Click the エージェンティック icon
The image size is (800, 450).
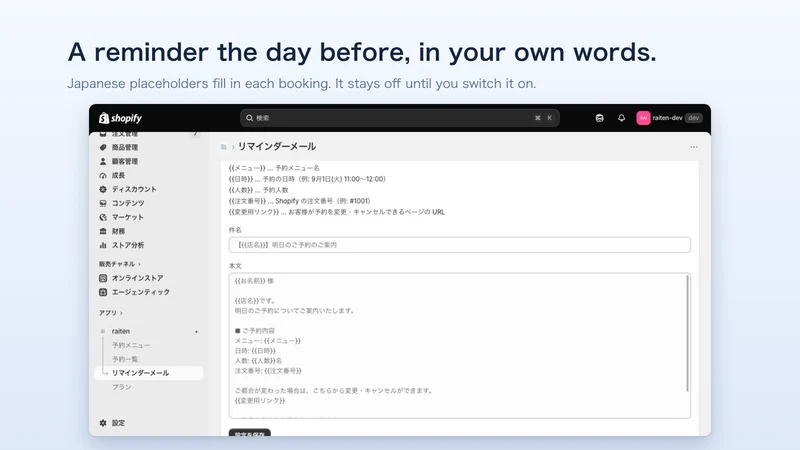(103, 292)
